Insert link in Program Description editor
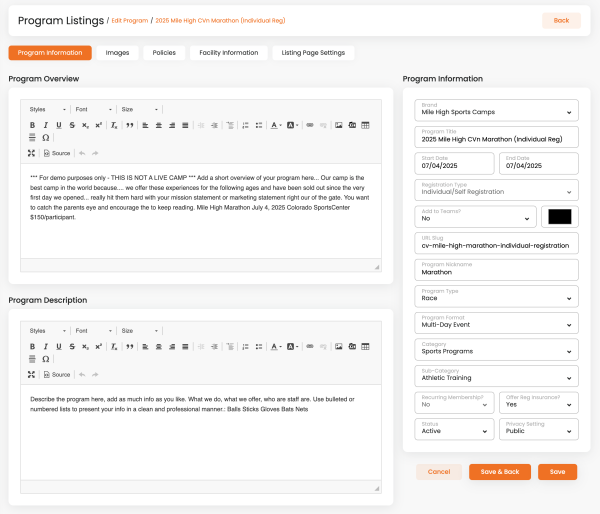This screenshot has height=514, width=600. tap(310, 346)
